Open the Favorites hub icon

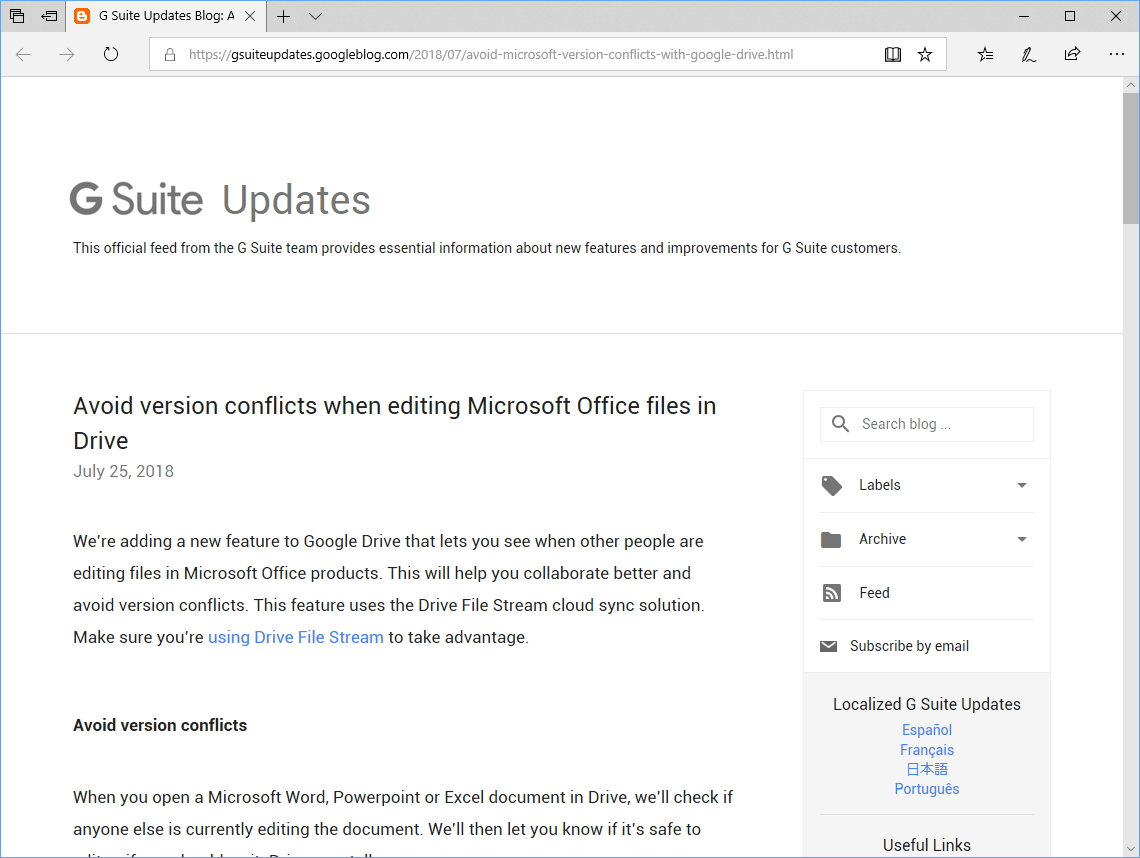[985, 55]
